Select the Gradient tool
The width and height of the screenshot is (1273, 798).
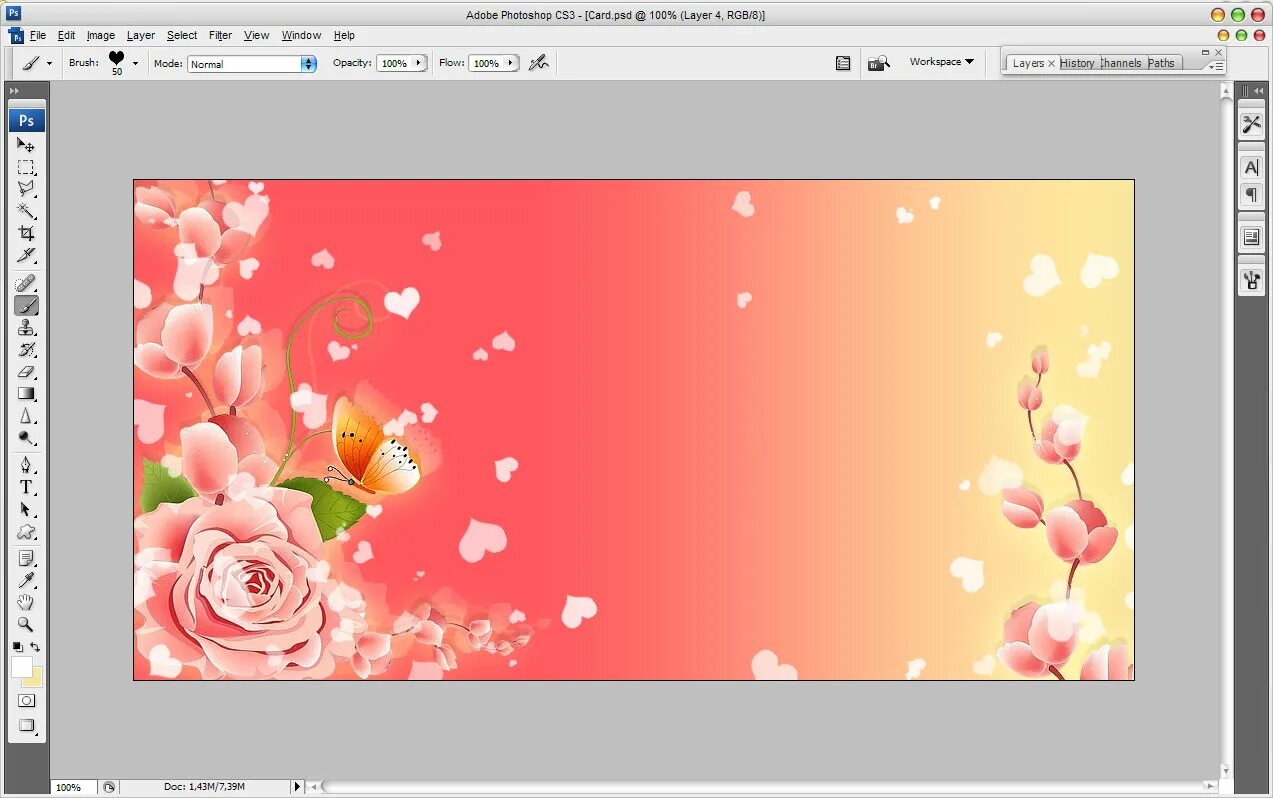(x=26, y=394)
